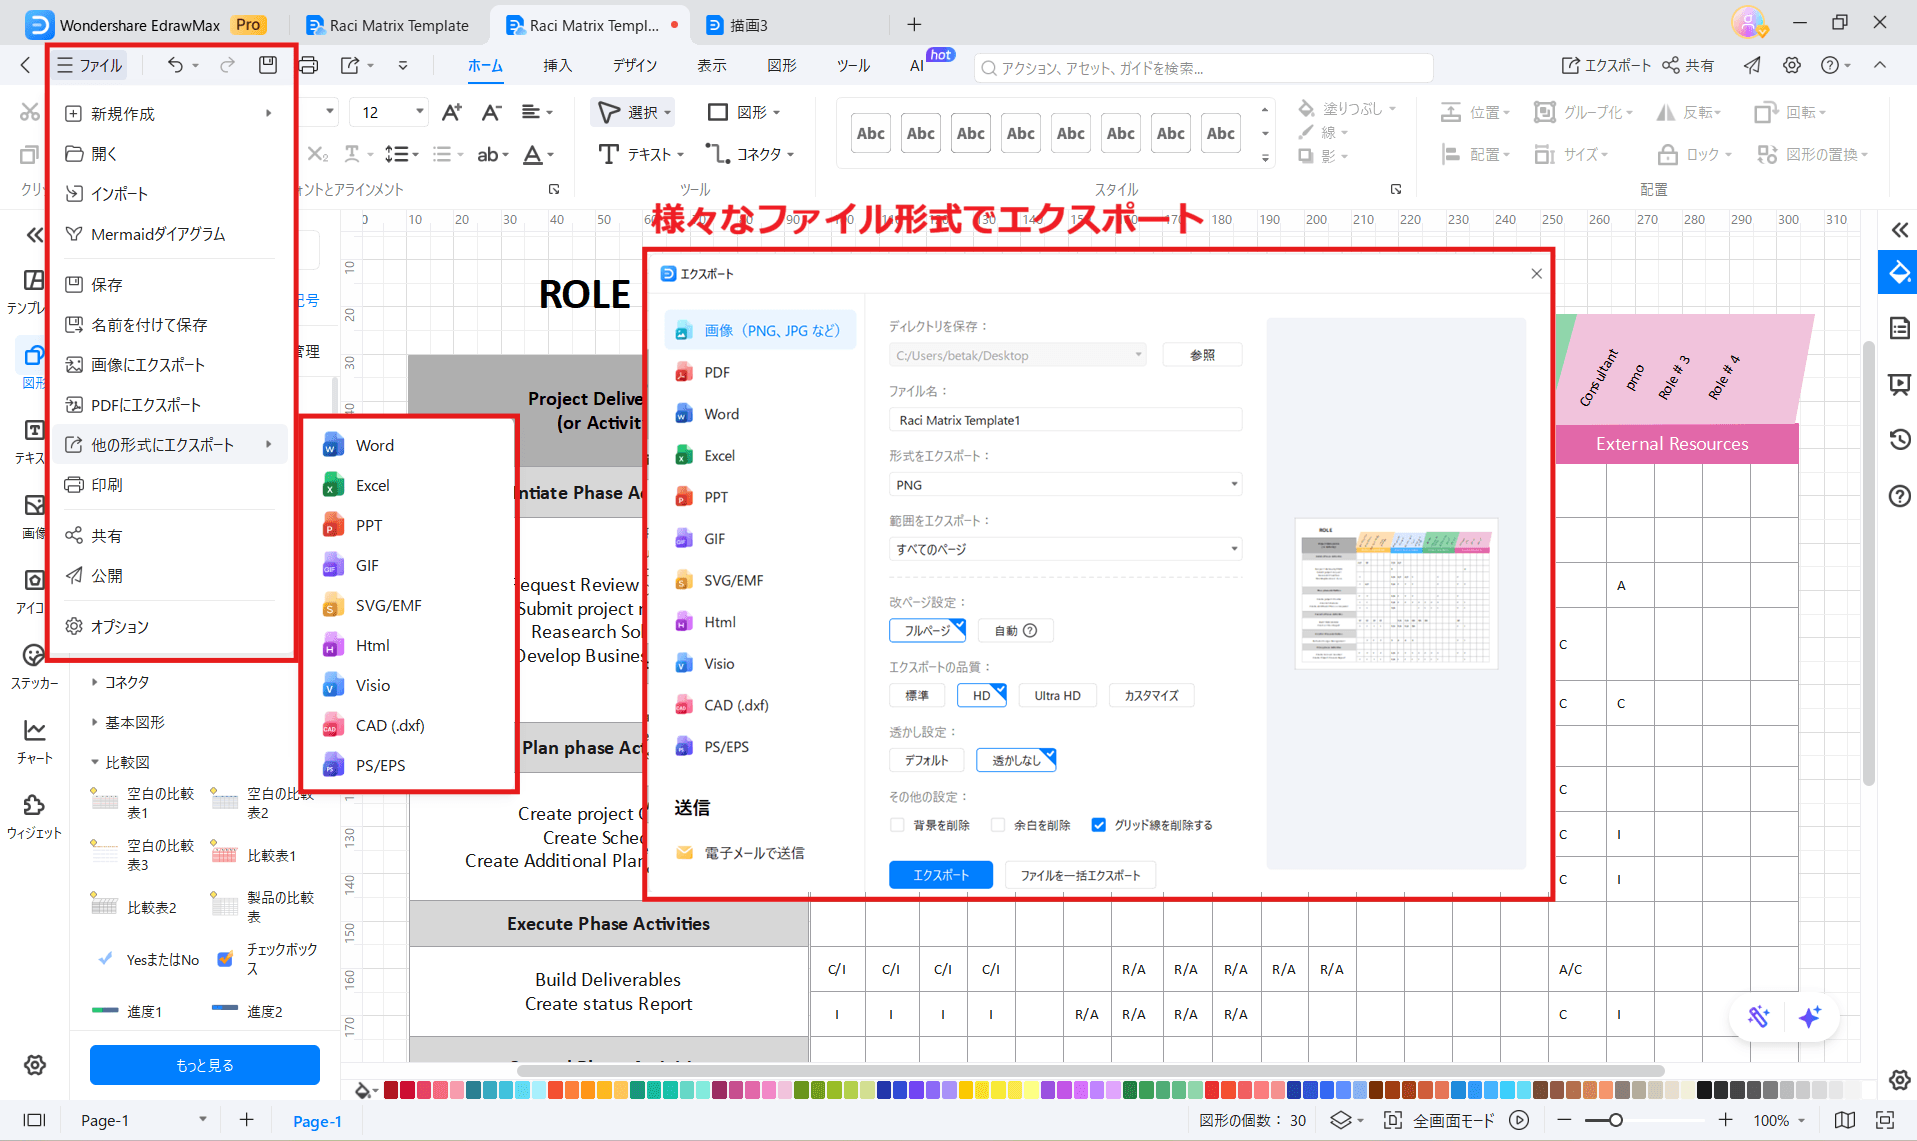Image resolution: width=1917 pixels, height=1141 pixels.
Task: Click the save disk icon
Action: [267, 65]
